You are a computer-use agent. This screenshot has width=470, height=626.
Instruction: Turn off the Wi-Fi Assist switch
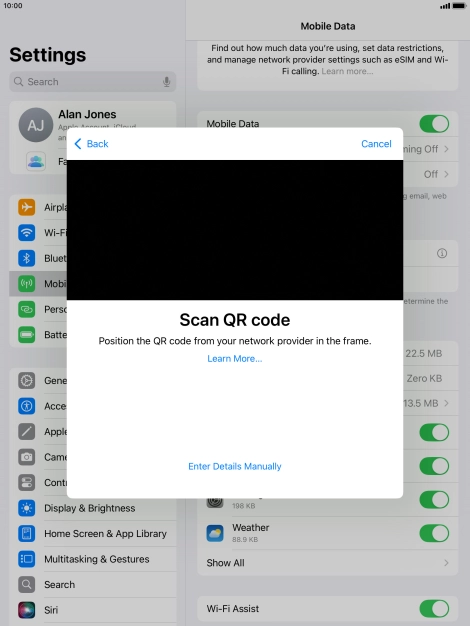(x=434, y=608)
